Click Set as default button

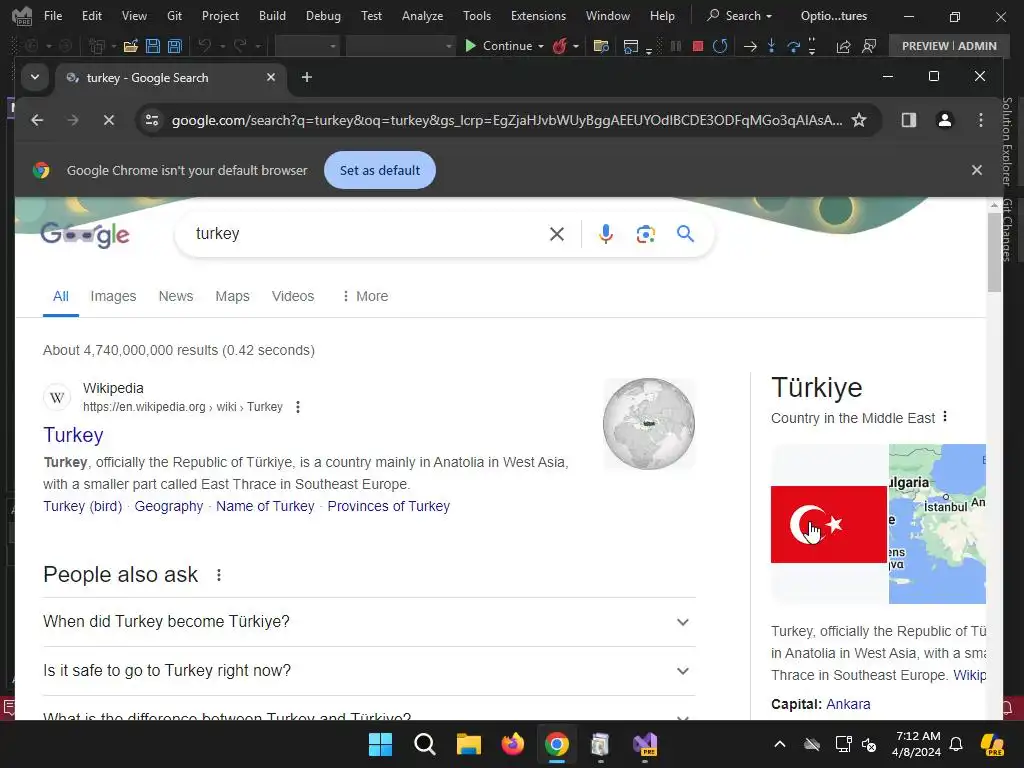point(379,170)
